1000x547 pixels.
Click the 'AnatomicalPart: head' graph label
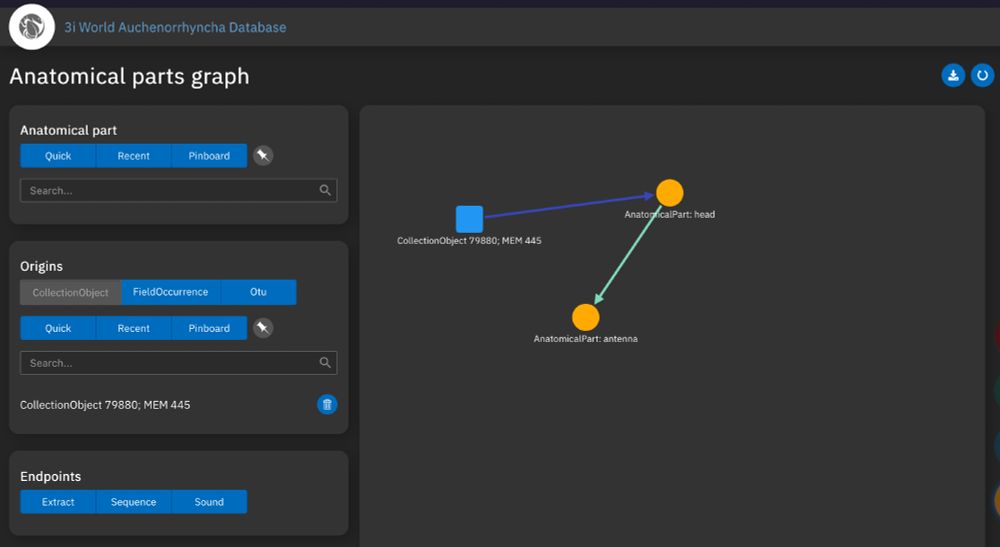670,214
